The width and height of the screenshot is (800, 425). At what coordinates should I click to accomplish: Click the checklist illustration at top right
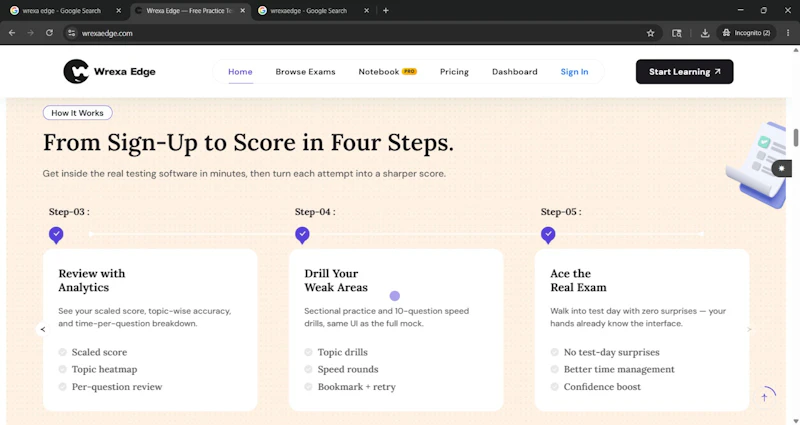[757, 164]
